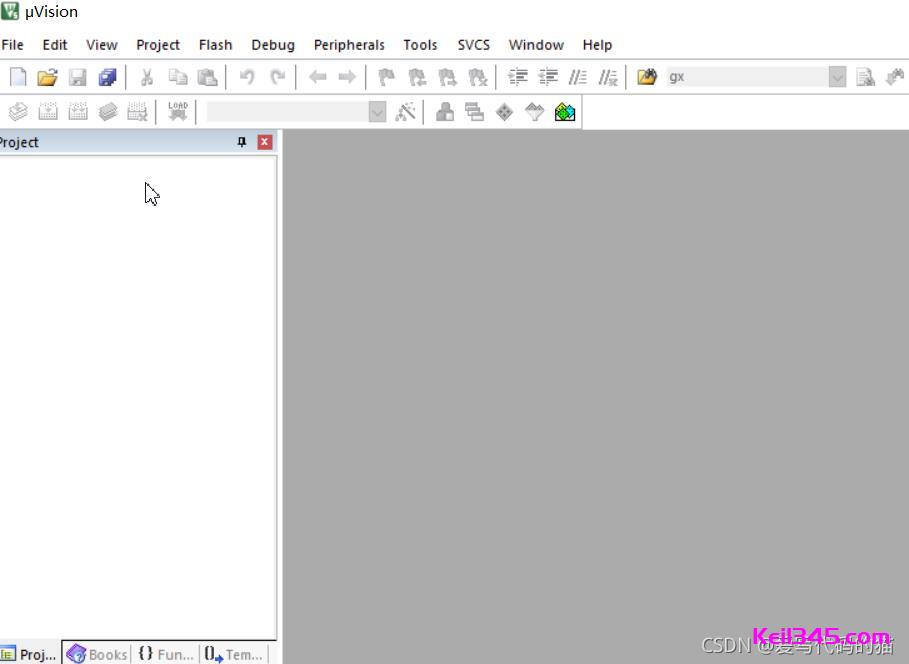Click Select Software Packs icon
Image resolution: width=909 pixels, height=664 pixels.
(x=535, y=111)
